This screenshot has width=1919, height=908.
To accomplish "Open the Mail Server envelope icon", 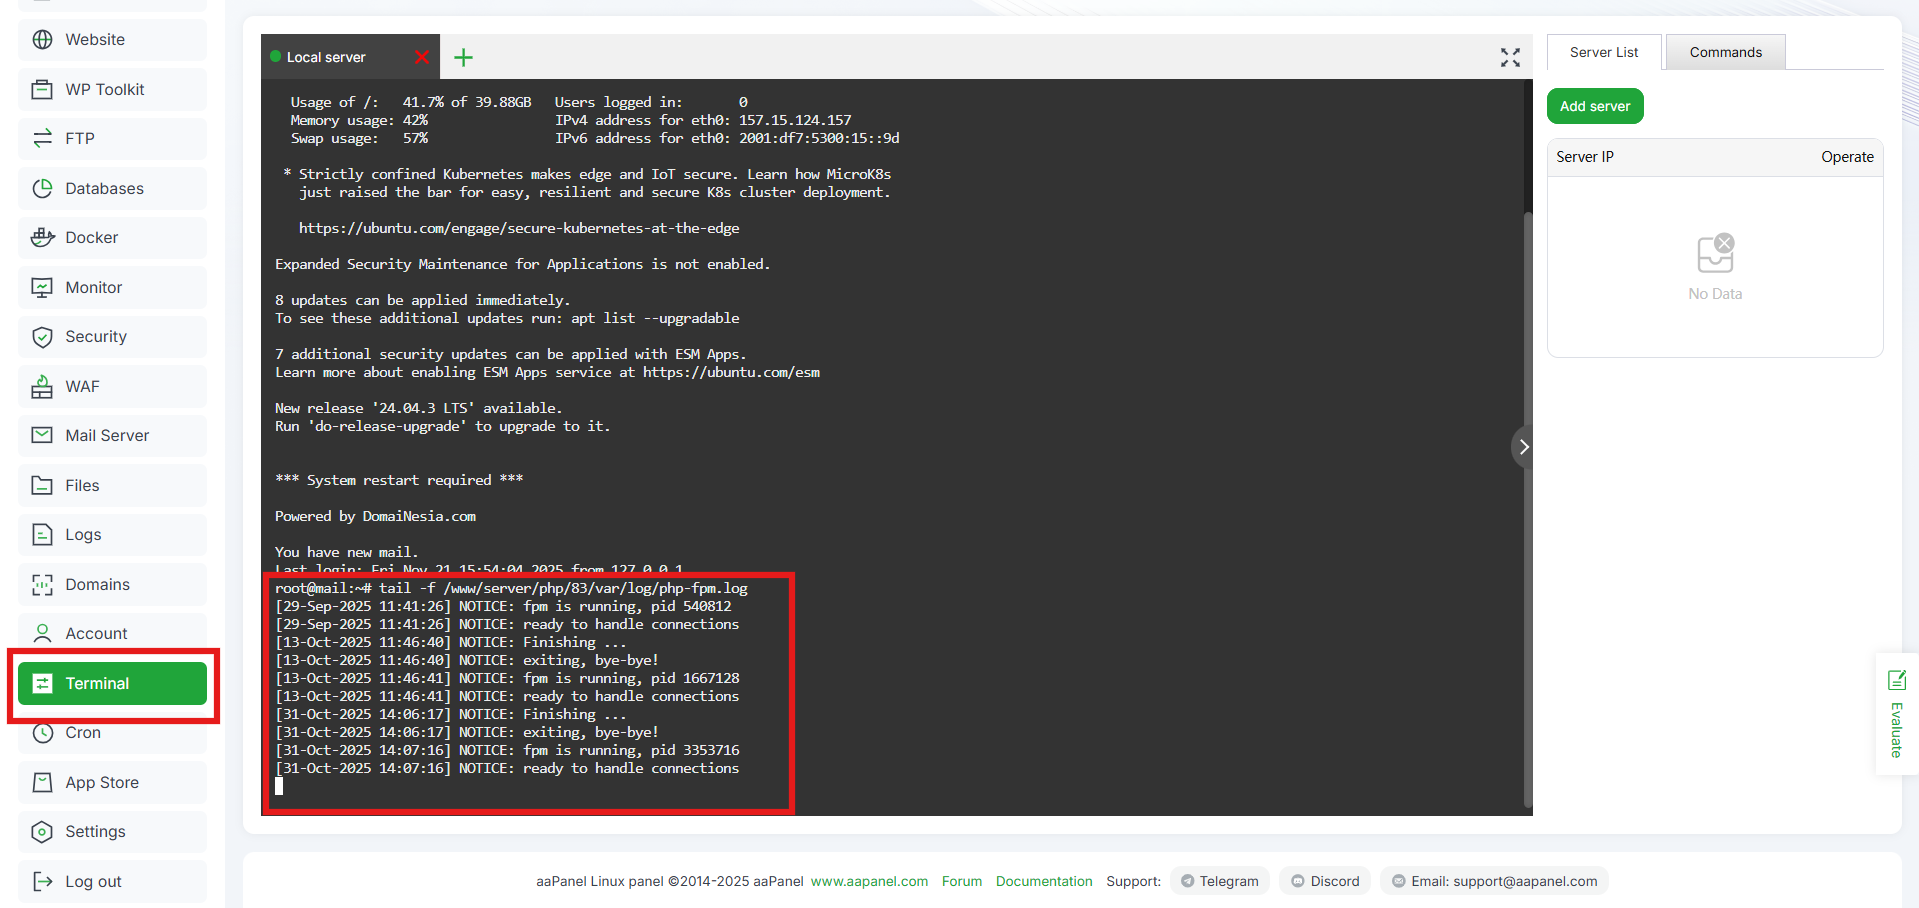I will point(42,435).
